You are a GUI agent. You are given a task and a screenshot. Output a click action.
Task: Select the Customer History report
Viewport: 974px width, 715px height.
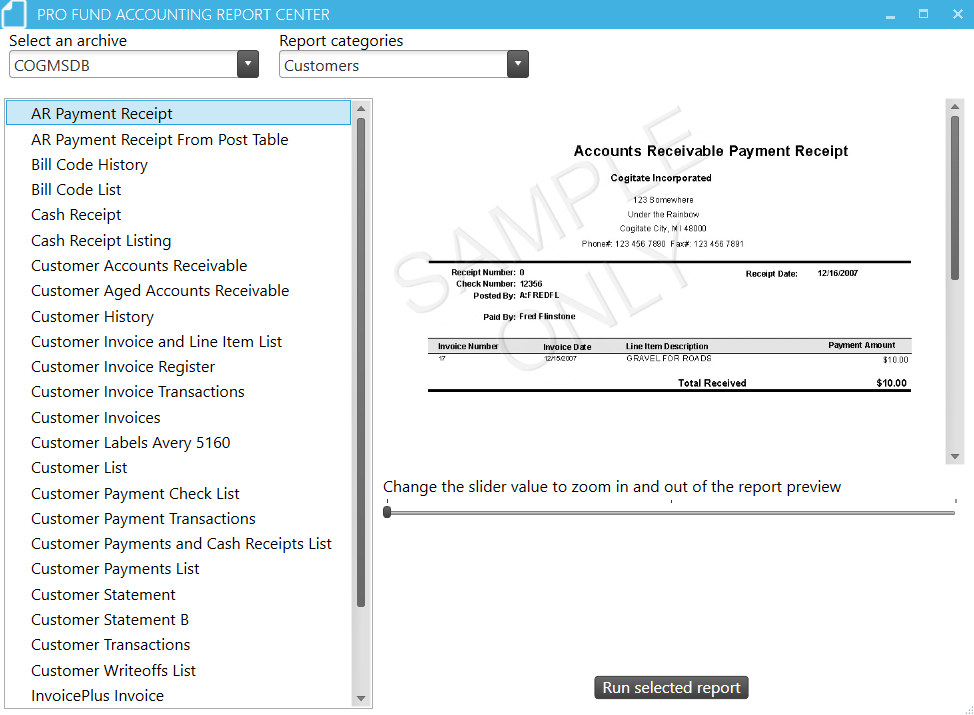93,317
